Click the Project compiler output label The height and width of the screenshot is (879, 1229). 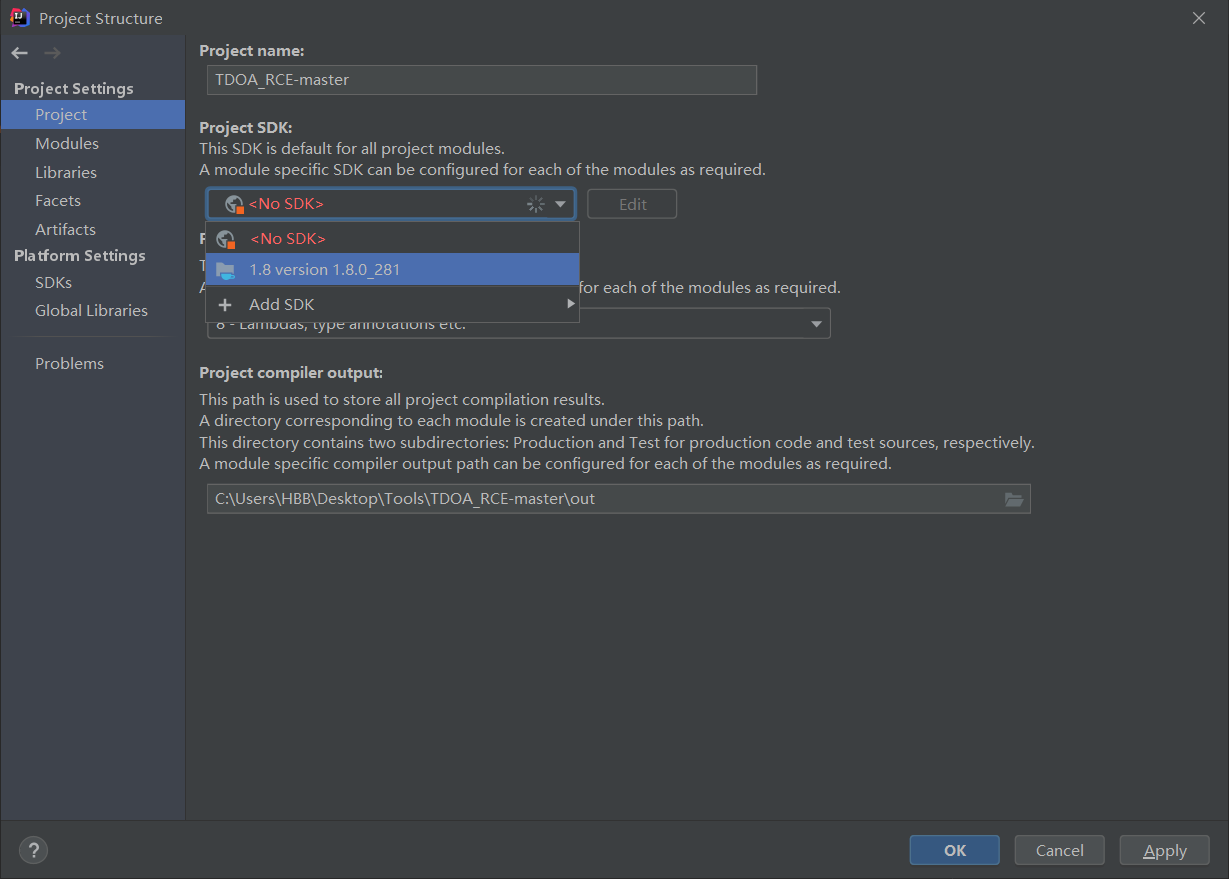(x=291, y=372)
